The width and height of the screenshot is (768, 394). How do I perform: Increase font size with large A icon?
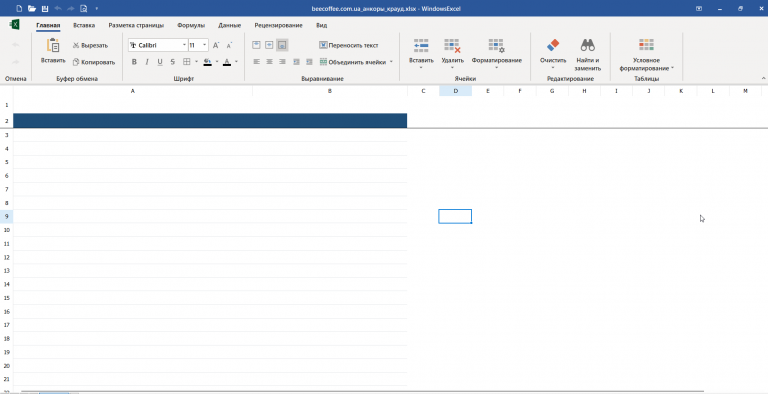(x=216, y=45)
